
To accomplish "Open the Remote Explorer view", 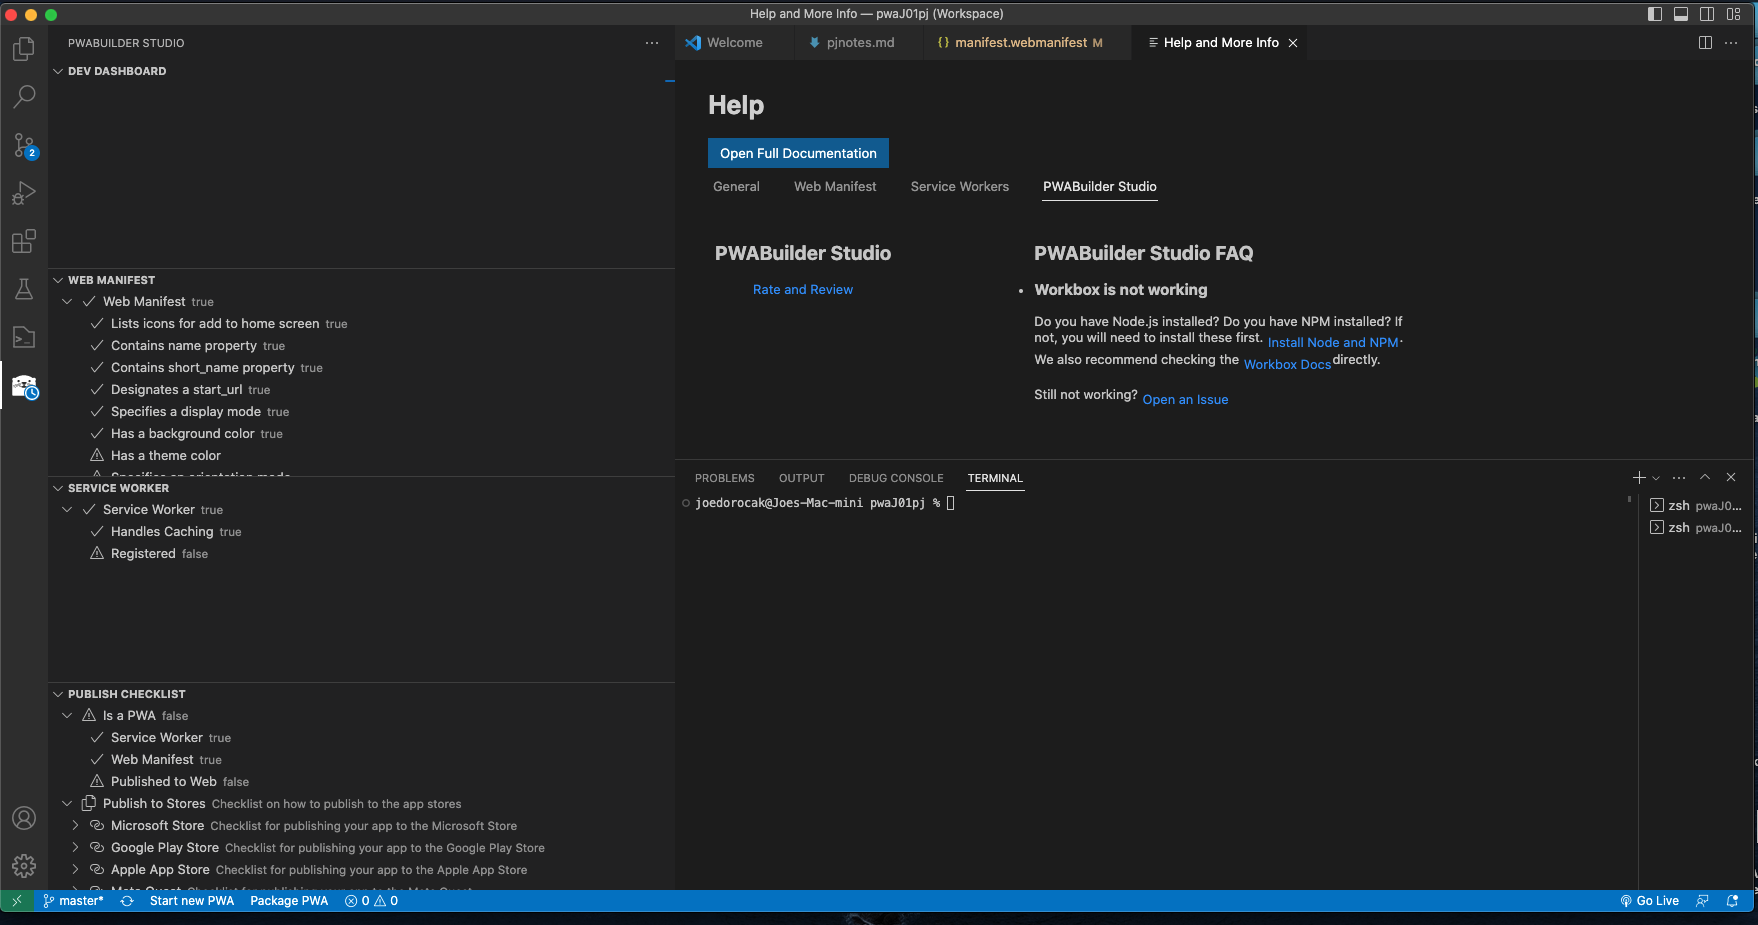I will coord(24,337).
